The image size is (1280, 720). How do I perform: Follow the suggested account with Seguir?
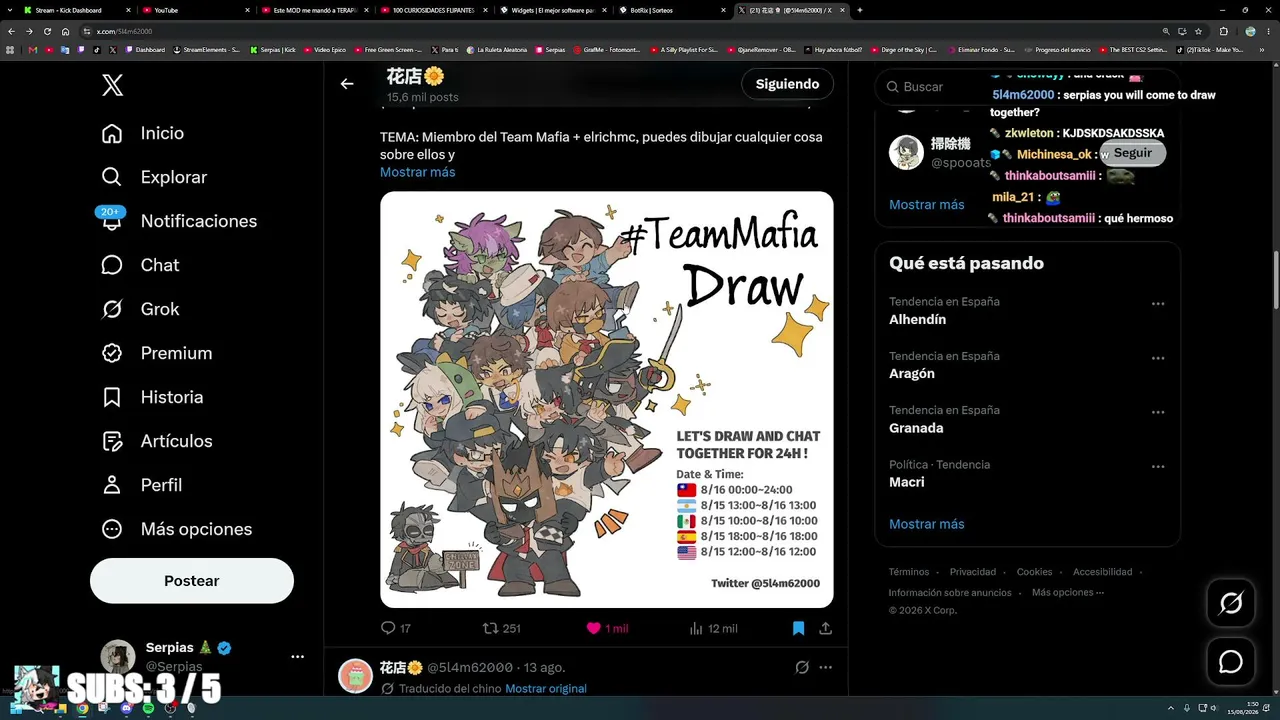(x=1133, y=153)
